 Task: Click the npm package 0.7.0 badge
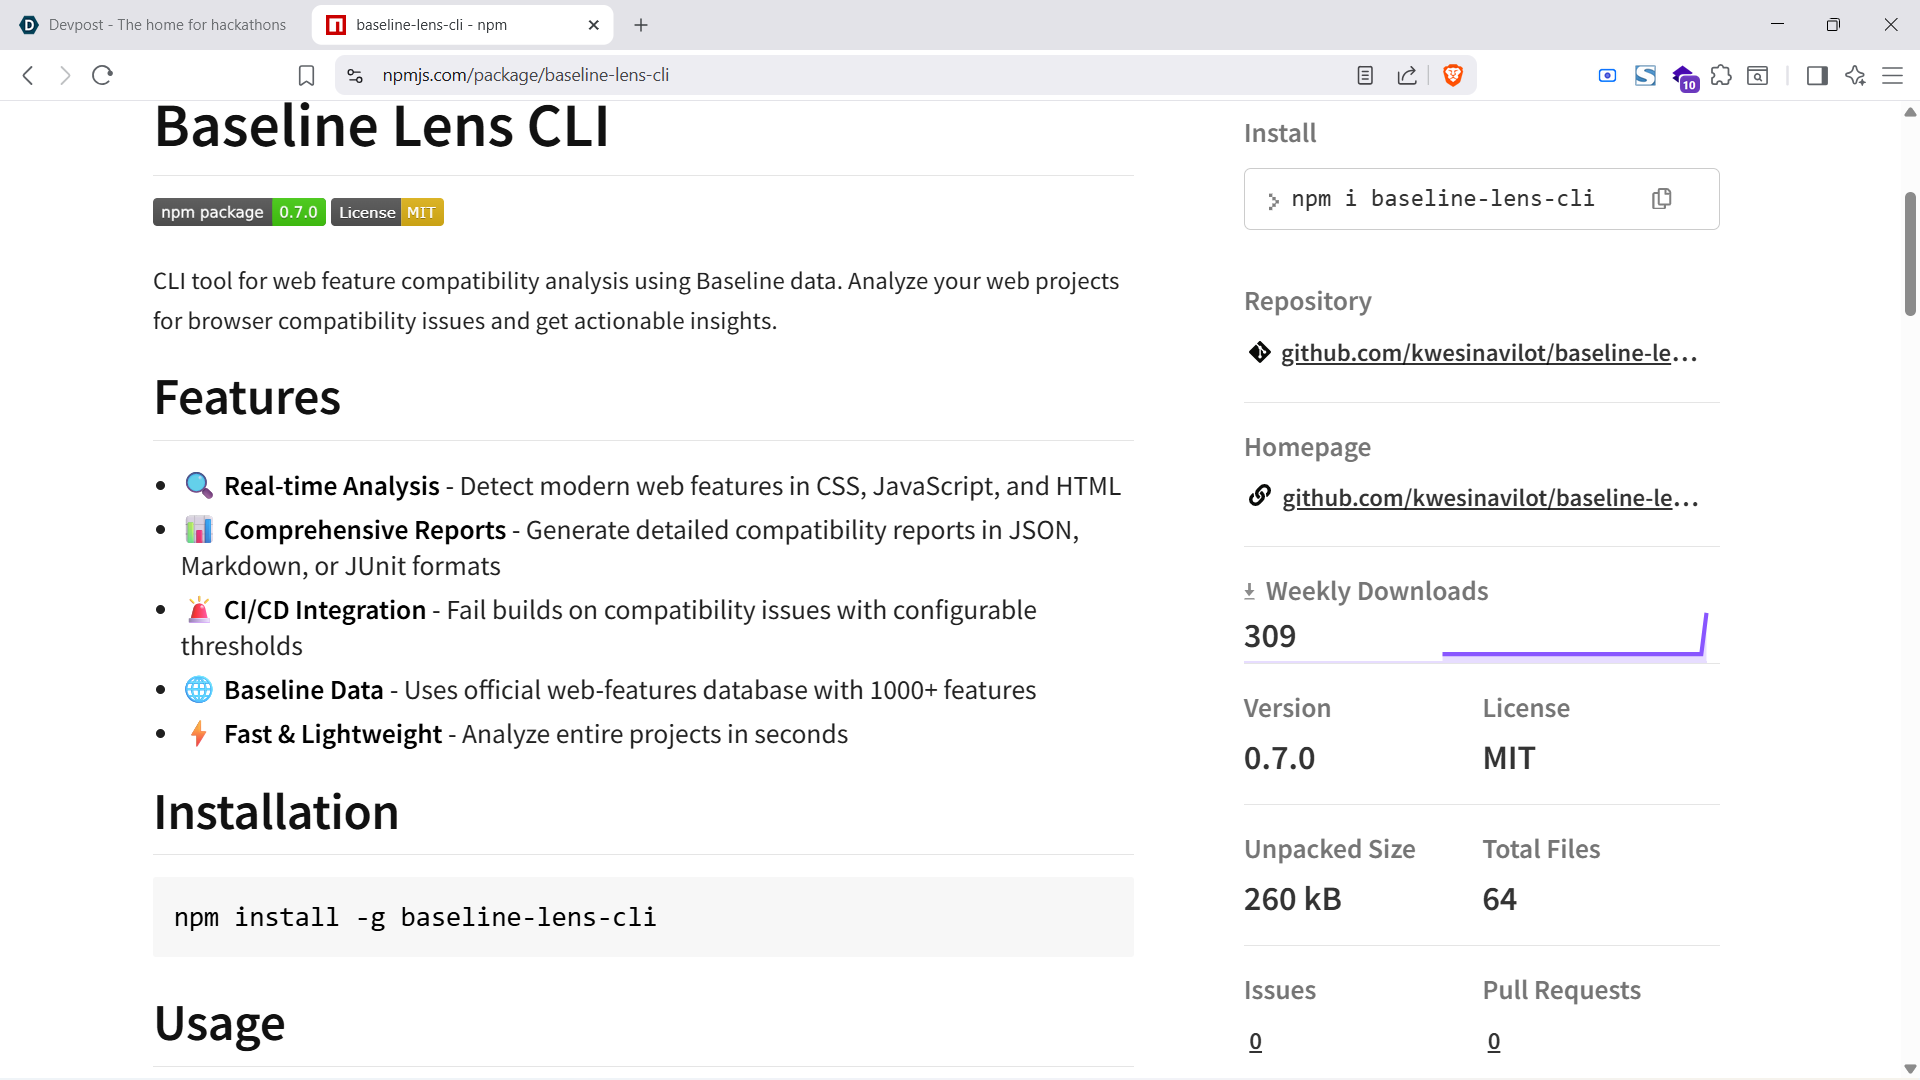pyautogui.click(x=239, y=212)
